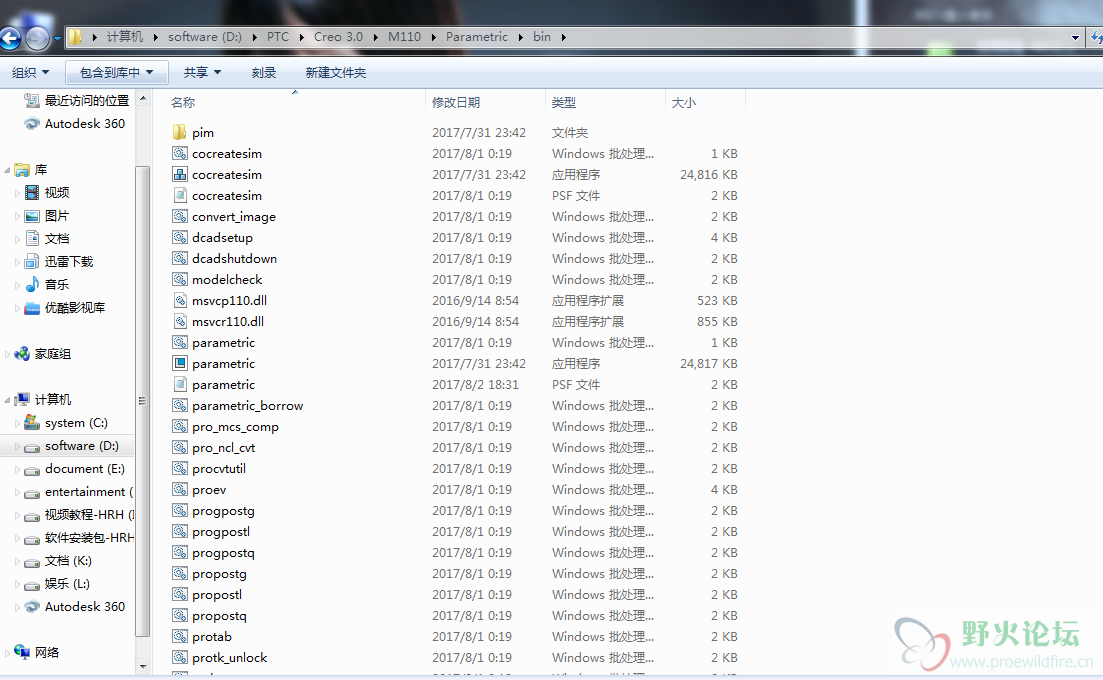
Task: Click the navigation pane scrollbar thumb
Action: (143, 401)
